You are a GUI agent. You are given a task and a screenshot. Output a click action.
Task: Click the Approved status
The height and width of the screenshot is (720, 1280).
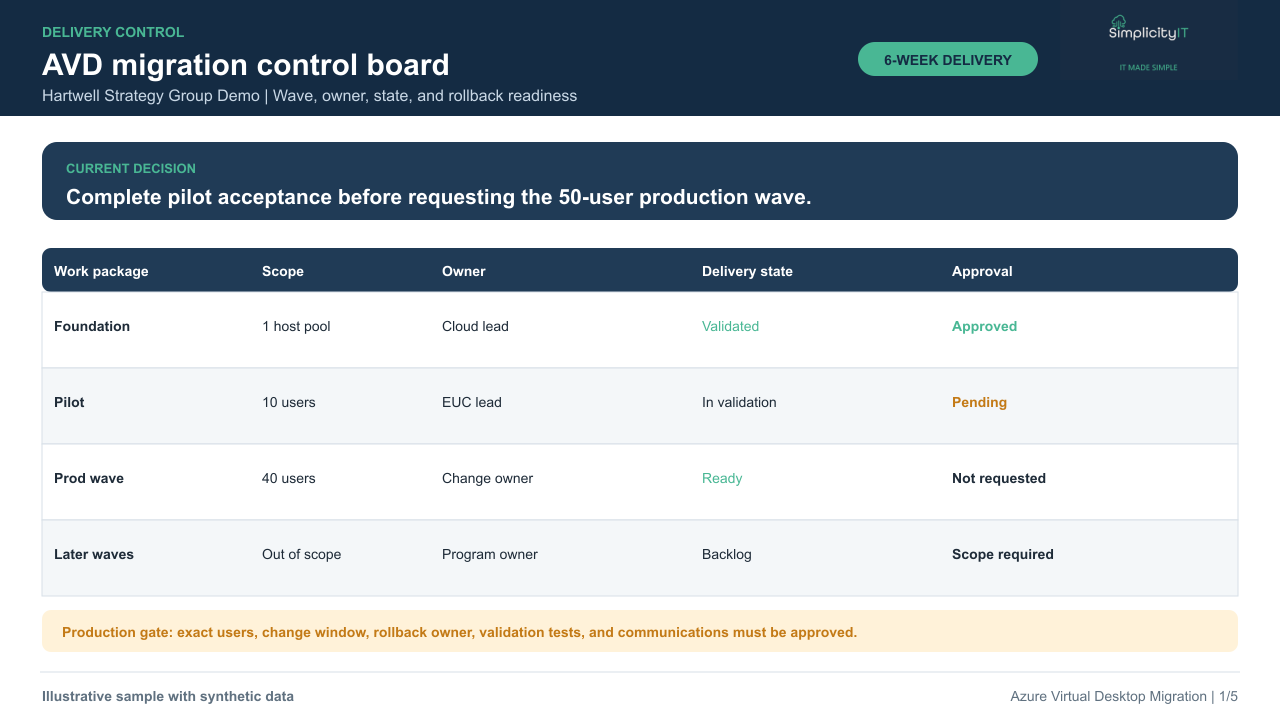pos(984,326)
